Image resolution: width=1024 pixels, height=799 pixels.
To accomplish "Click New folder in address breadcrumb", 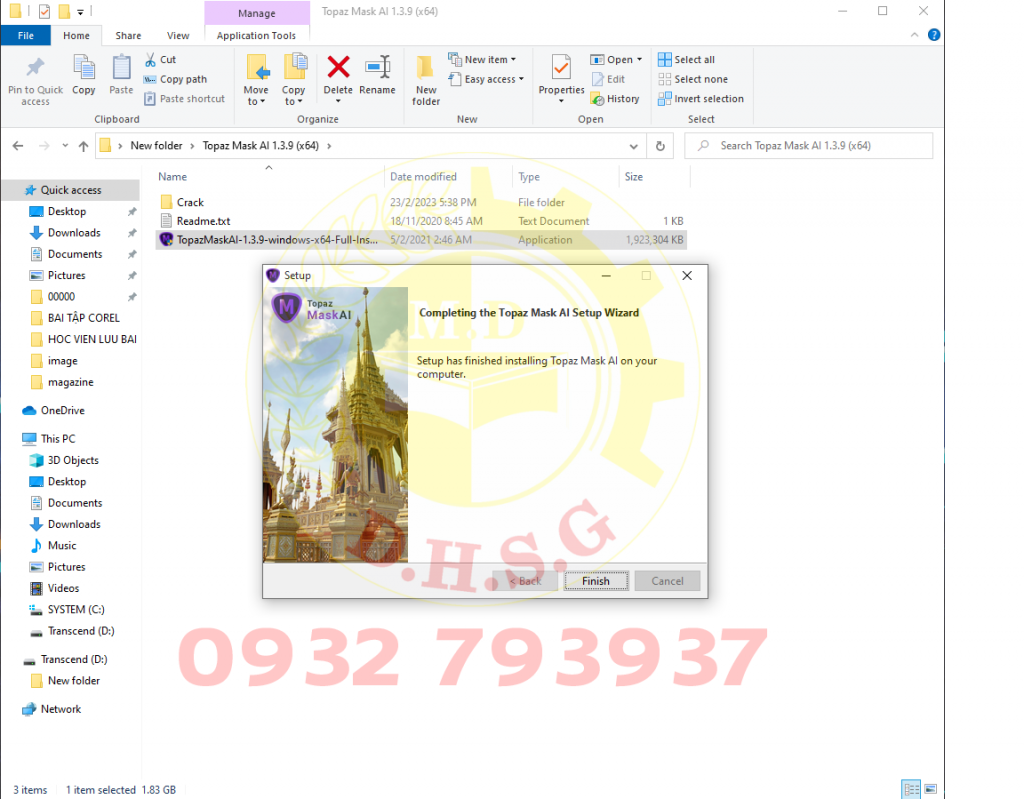I will (x=156, y=146).
